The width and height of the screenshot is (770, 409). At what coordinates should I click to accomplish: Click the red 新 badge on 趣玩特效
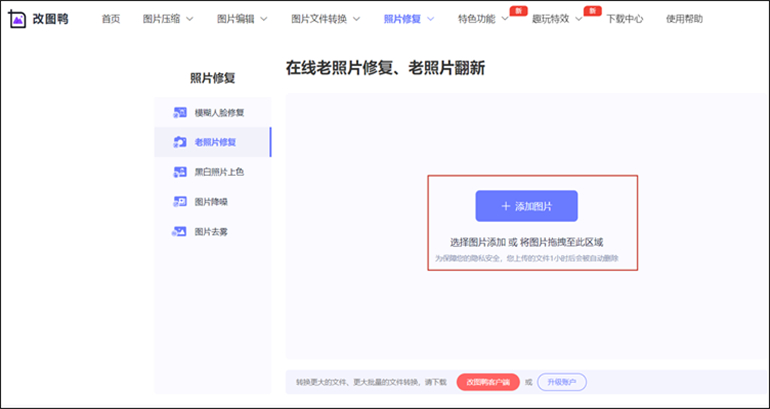[x=592, y=10]
